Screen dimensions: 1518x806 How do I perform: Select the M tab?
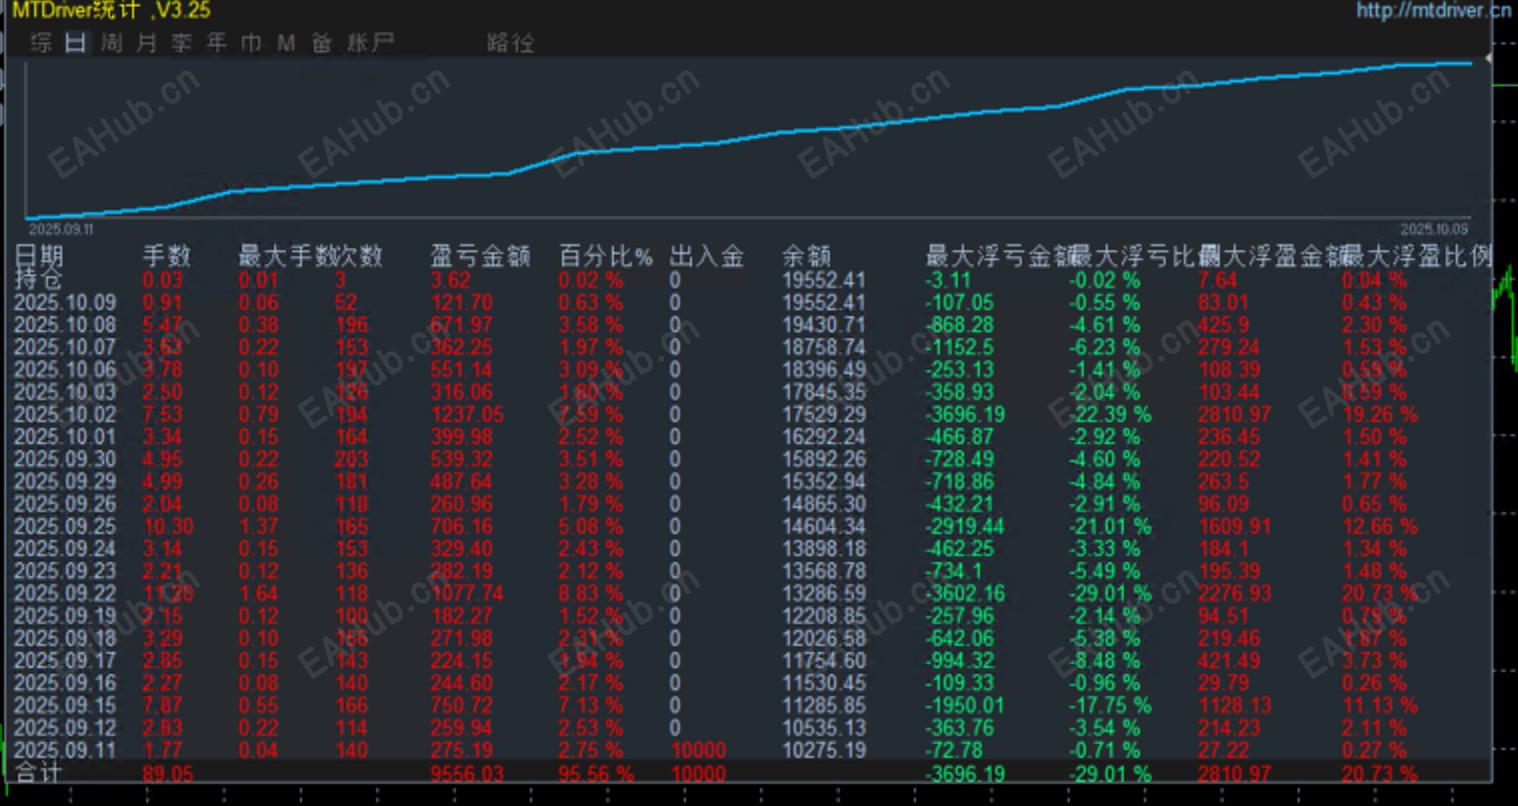286,42
